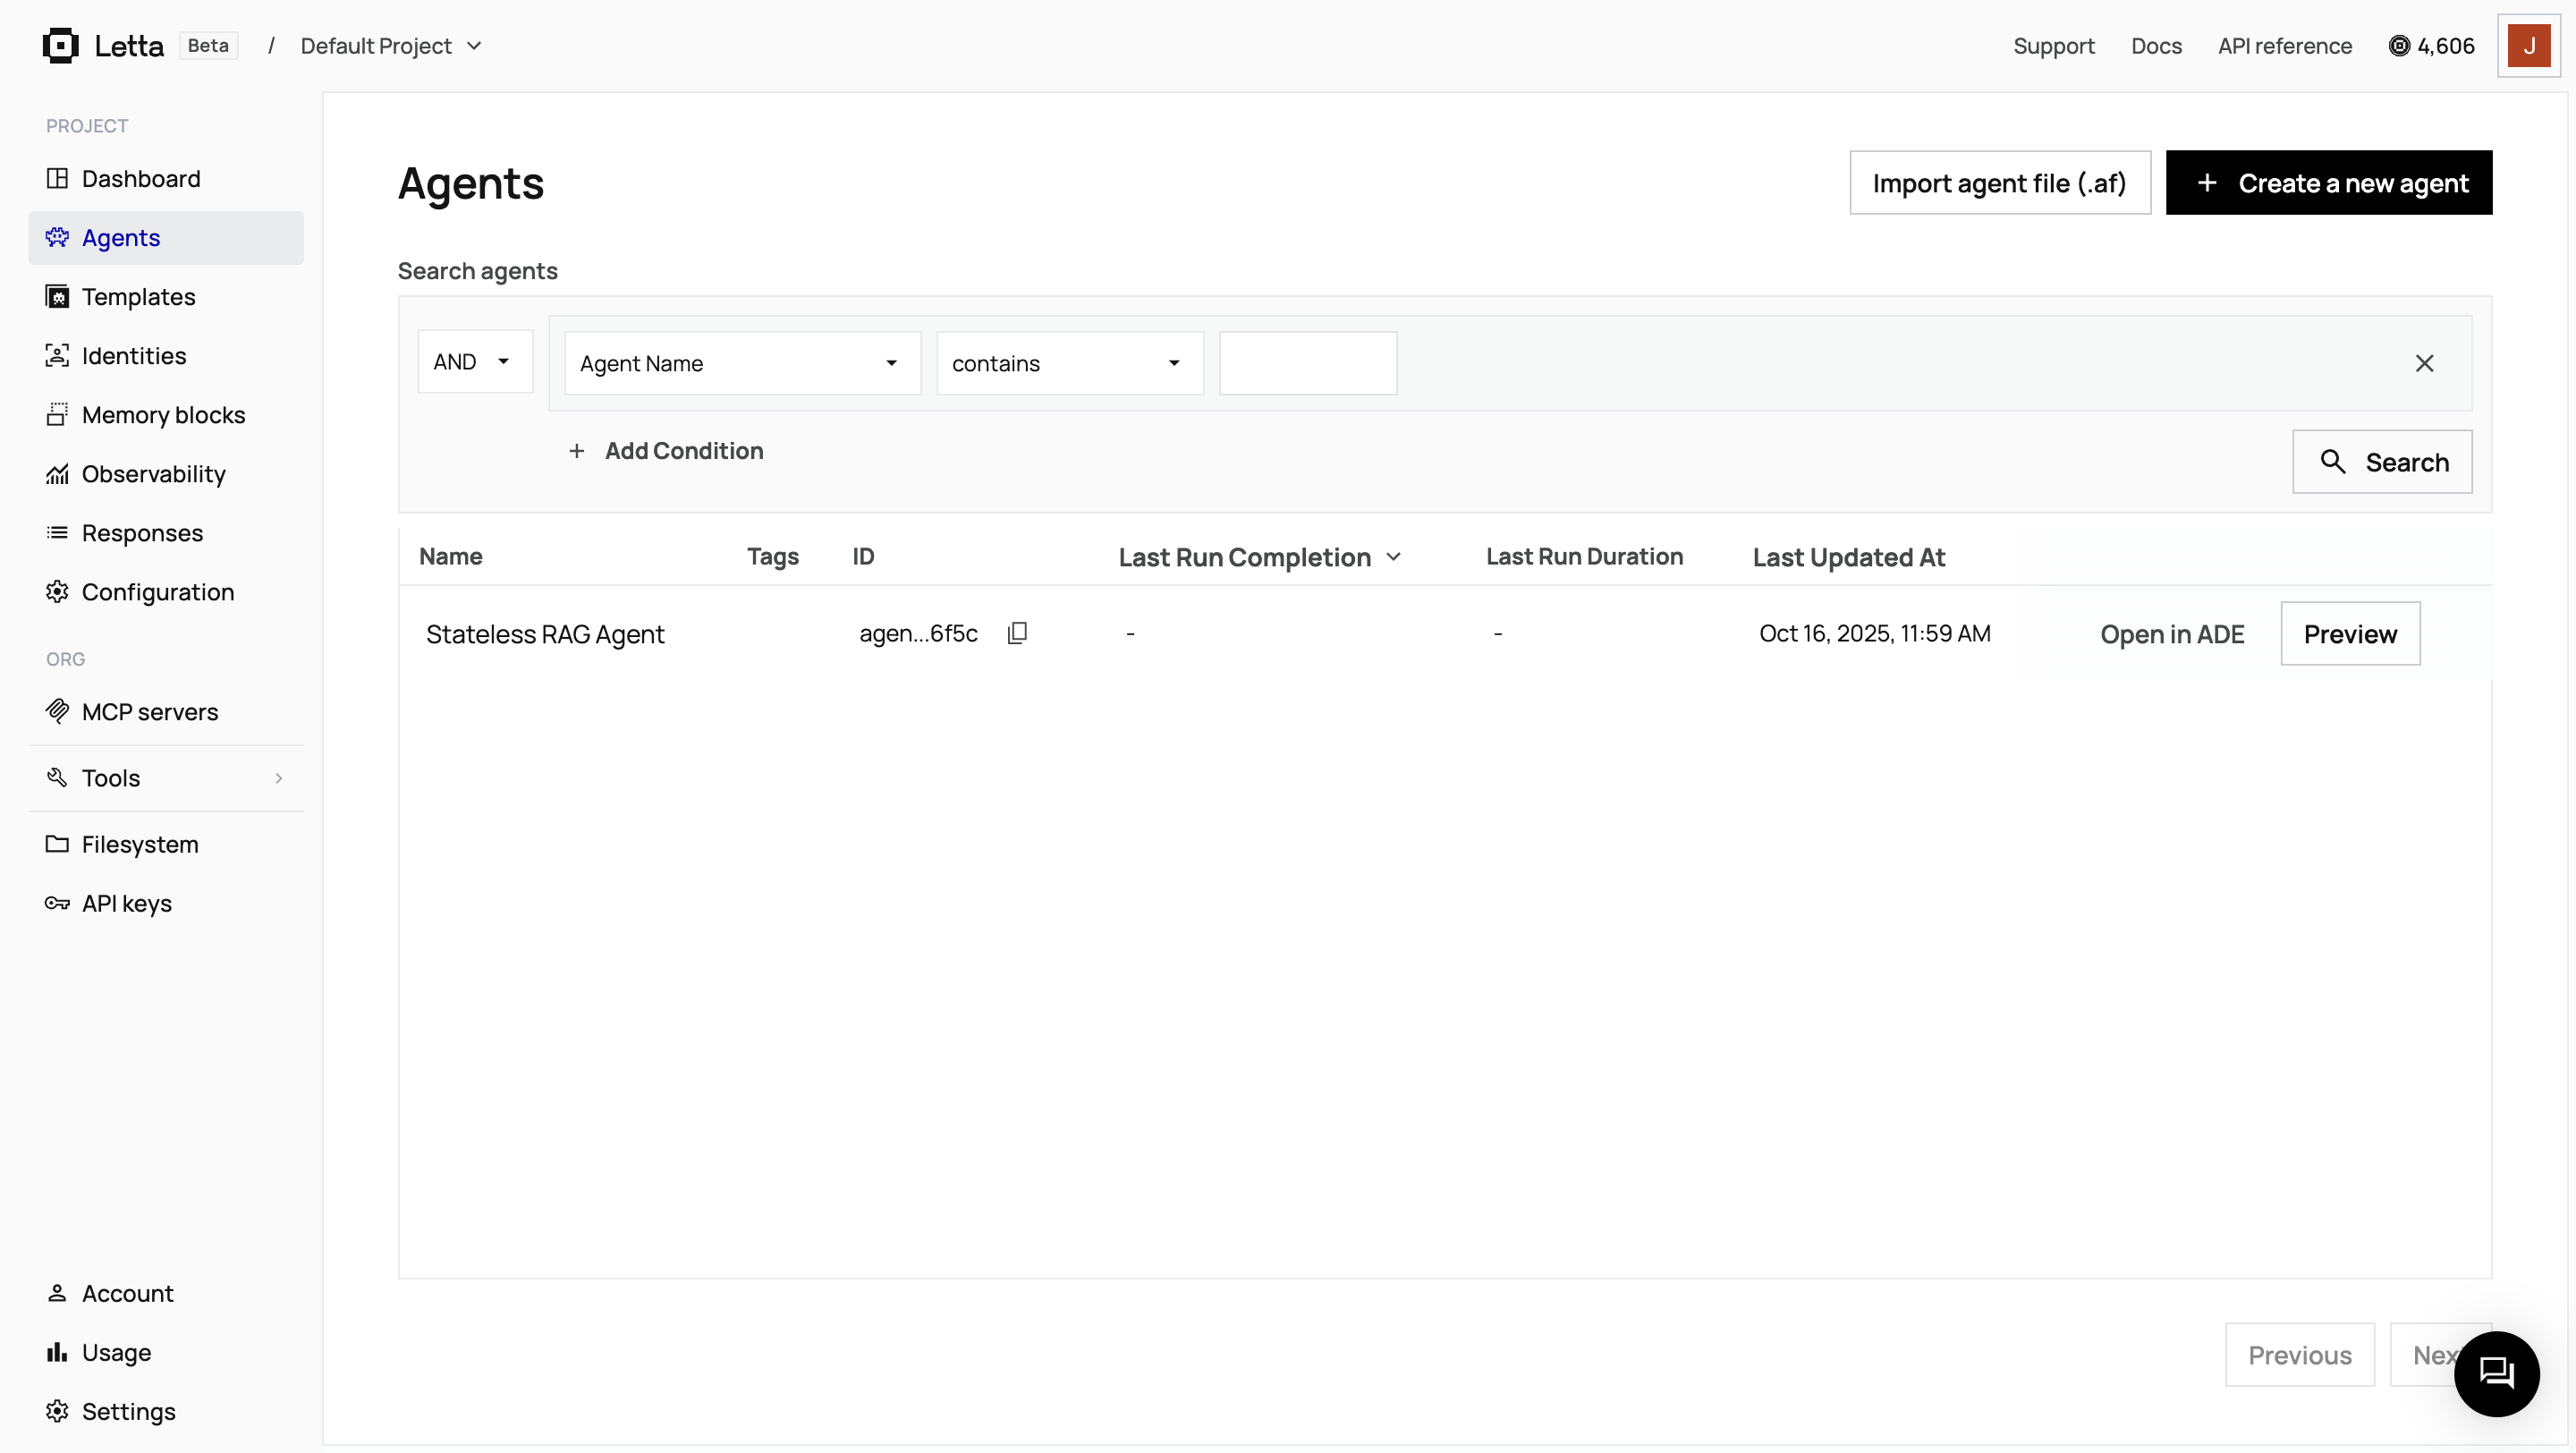Create a new agent
Screen dimensions: 2576x1453
2330,182
